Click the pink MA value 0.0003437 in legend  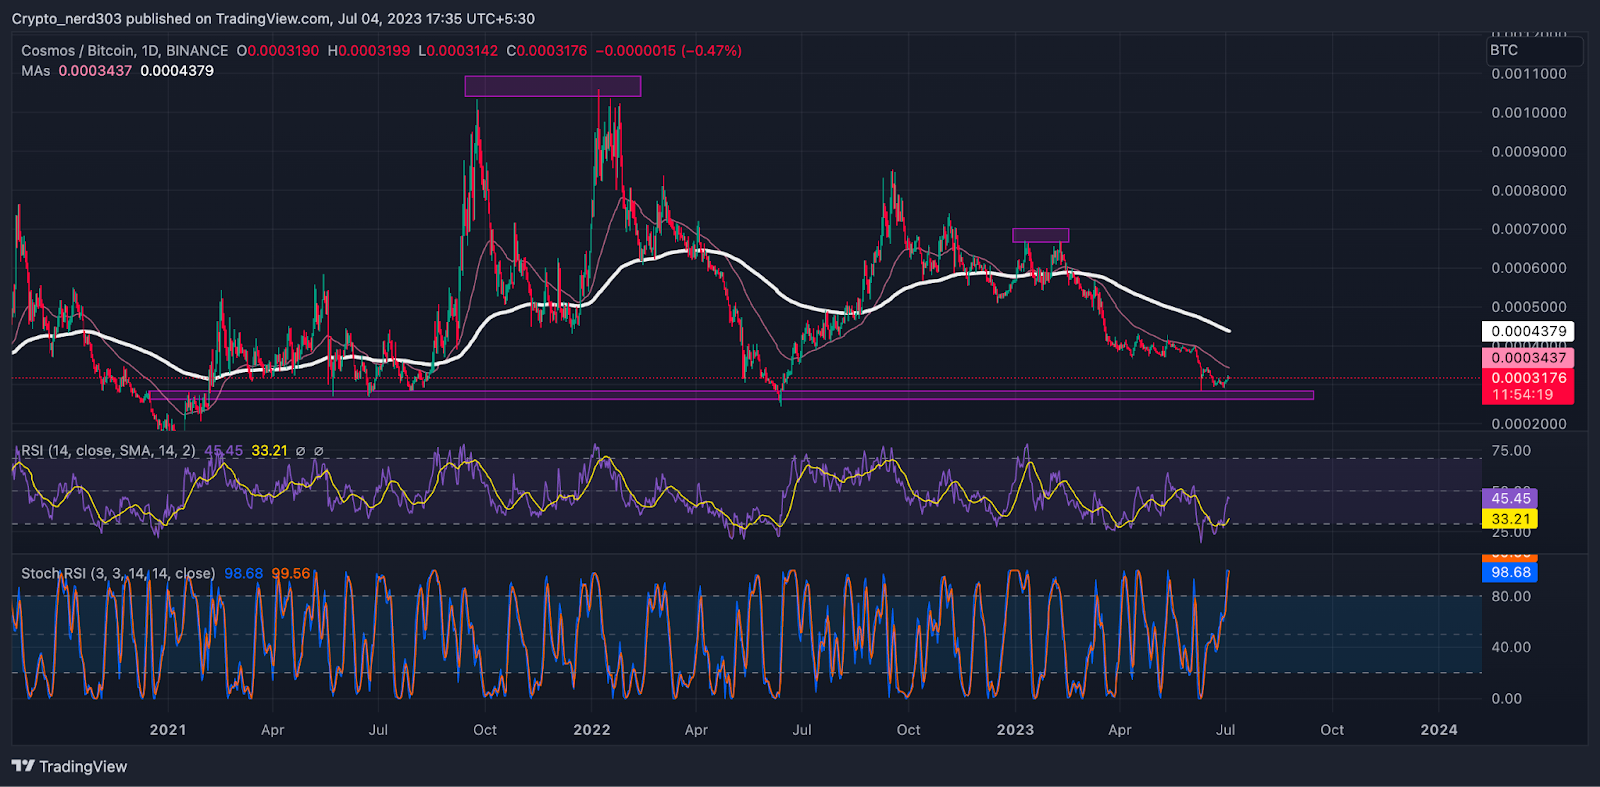[95, 71]
